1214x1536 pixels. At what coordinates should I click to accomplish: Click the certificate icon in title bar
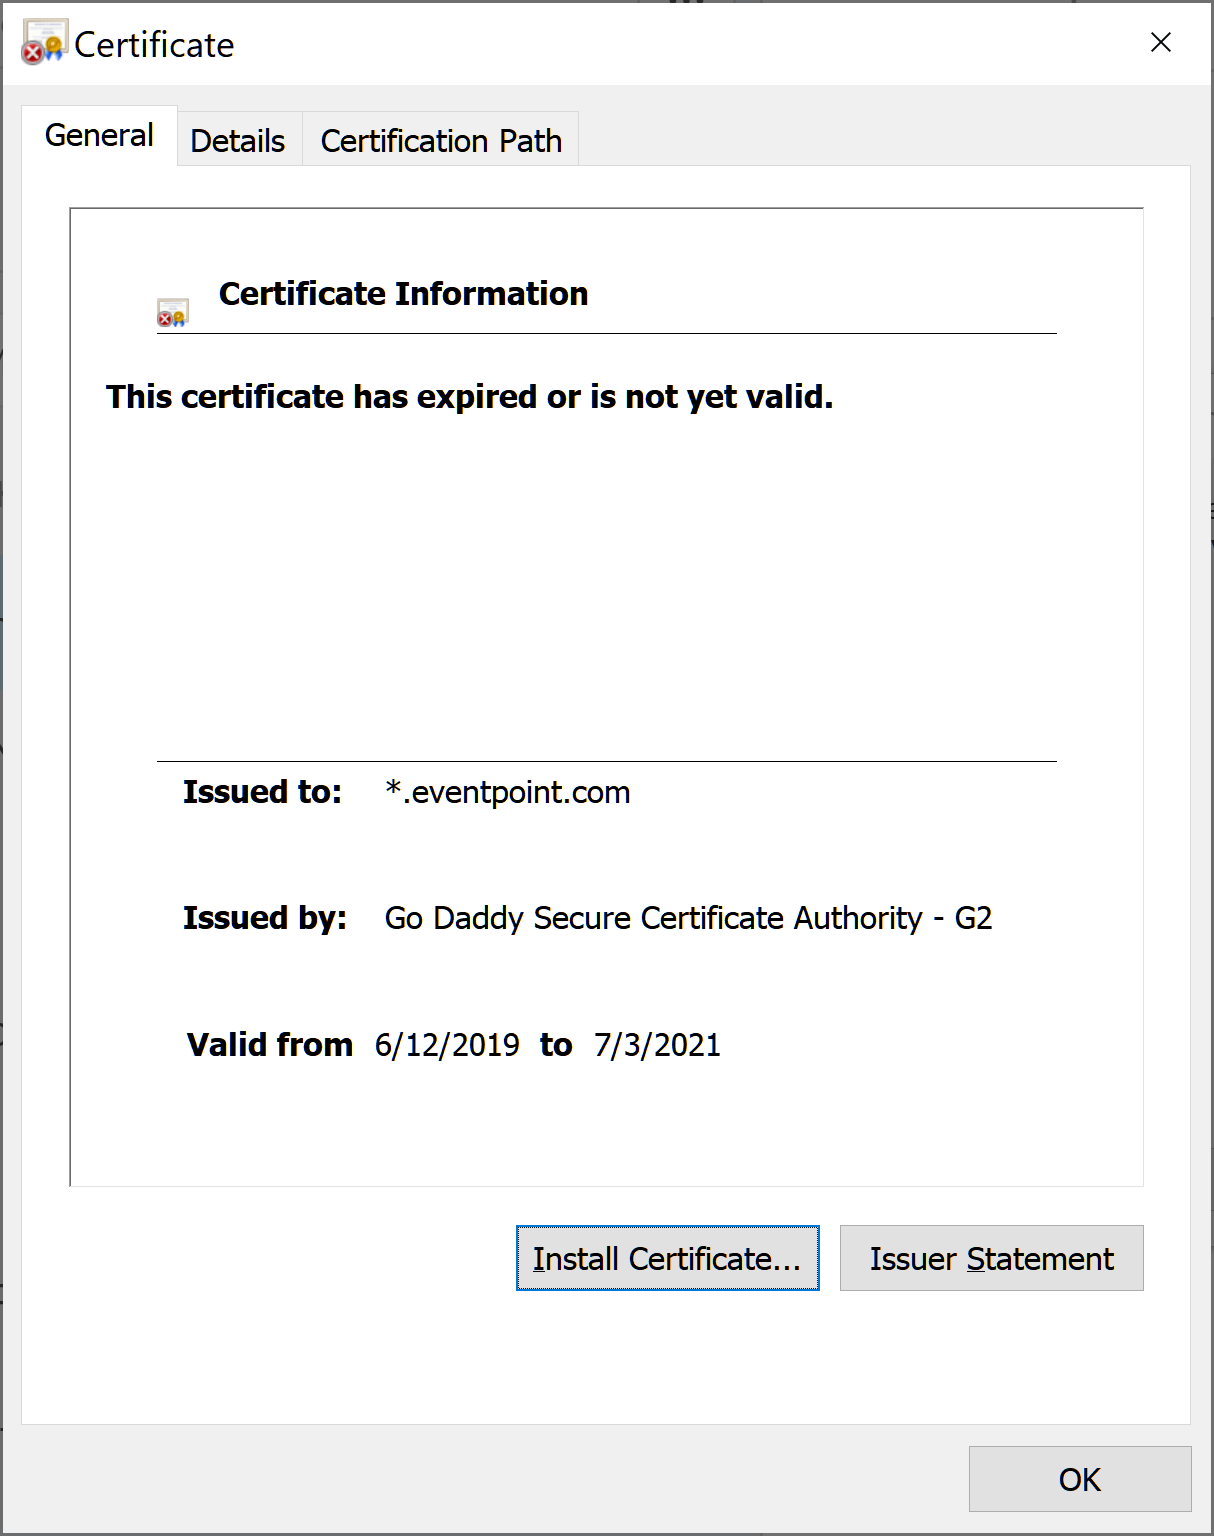44,42
